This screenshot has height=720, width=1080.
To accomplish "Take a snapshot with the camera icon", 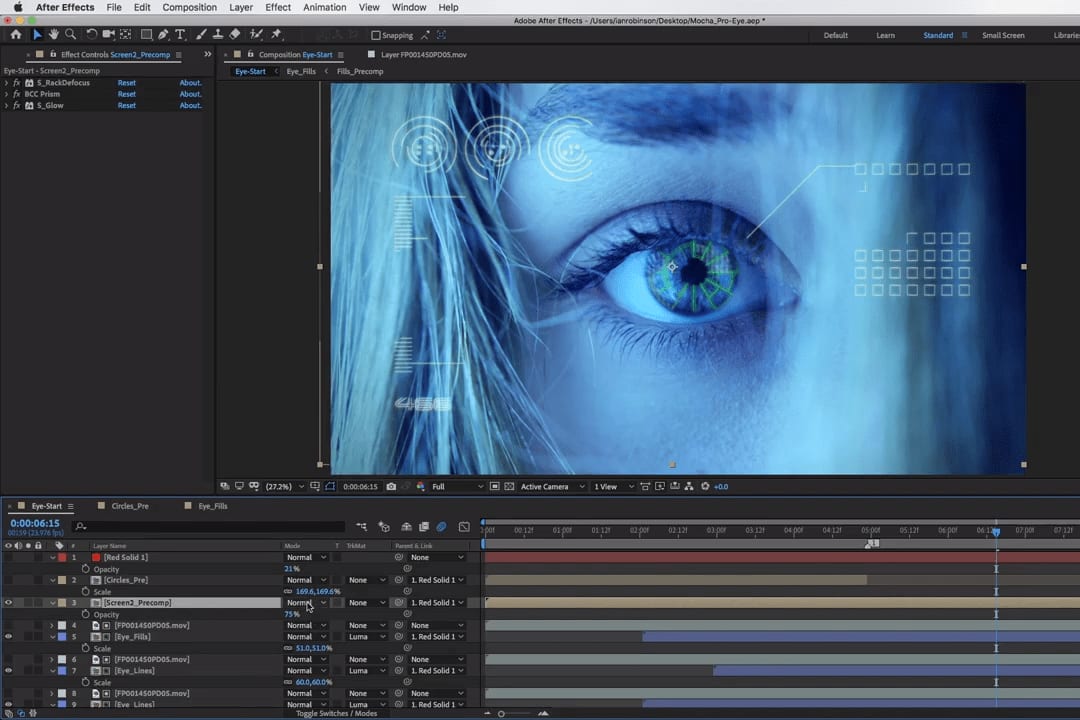I will [x=391, y=487].
